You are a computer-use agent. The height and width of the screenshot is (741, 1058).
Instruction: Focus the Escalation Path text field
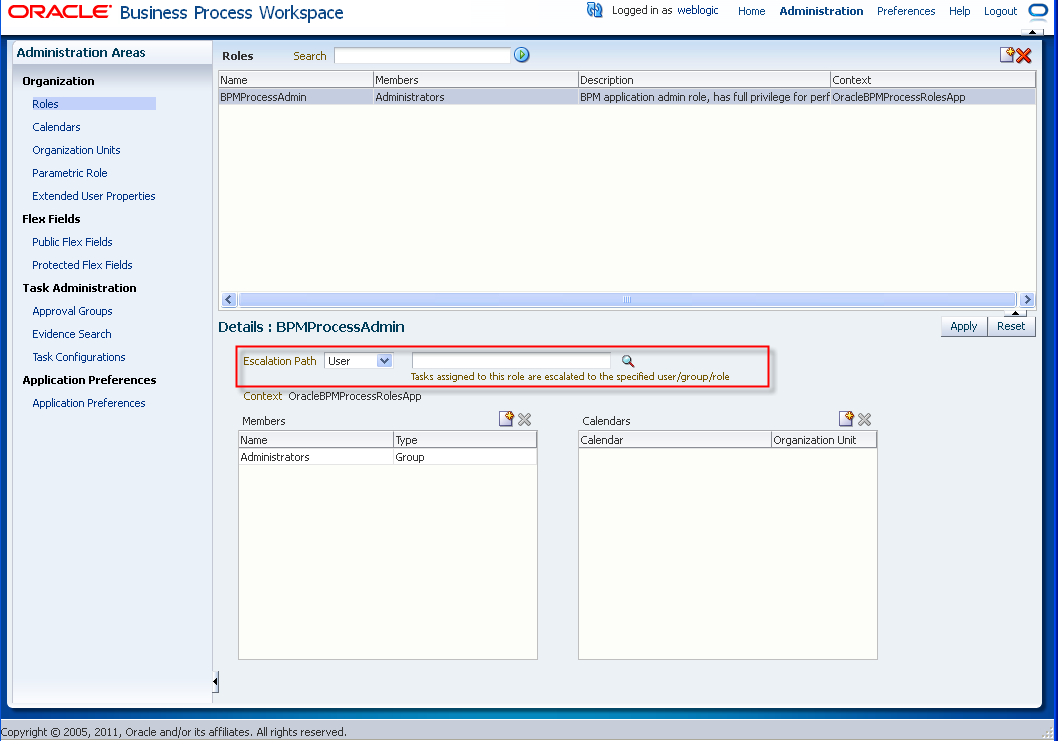click(x=511, y=360)
